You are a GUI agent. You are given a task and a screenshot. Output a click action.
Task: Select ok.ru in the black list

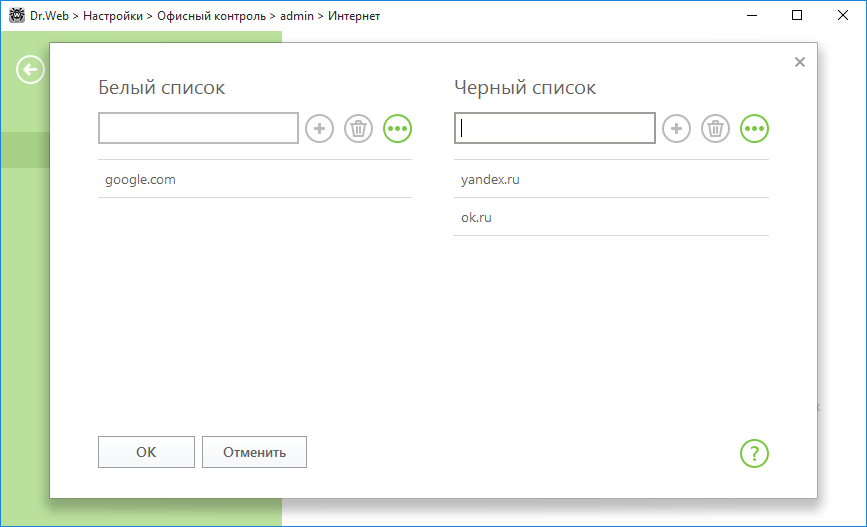(612, 217)
